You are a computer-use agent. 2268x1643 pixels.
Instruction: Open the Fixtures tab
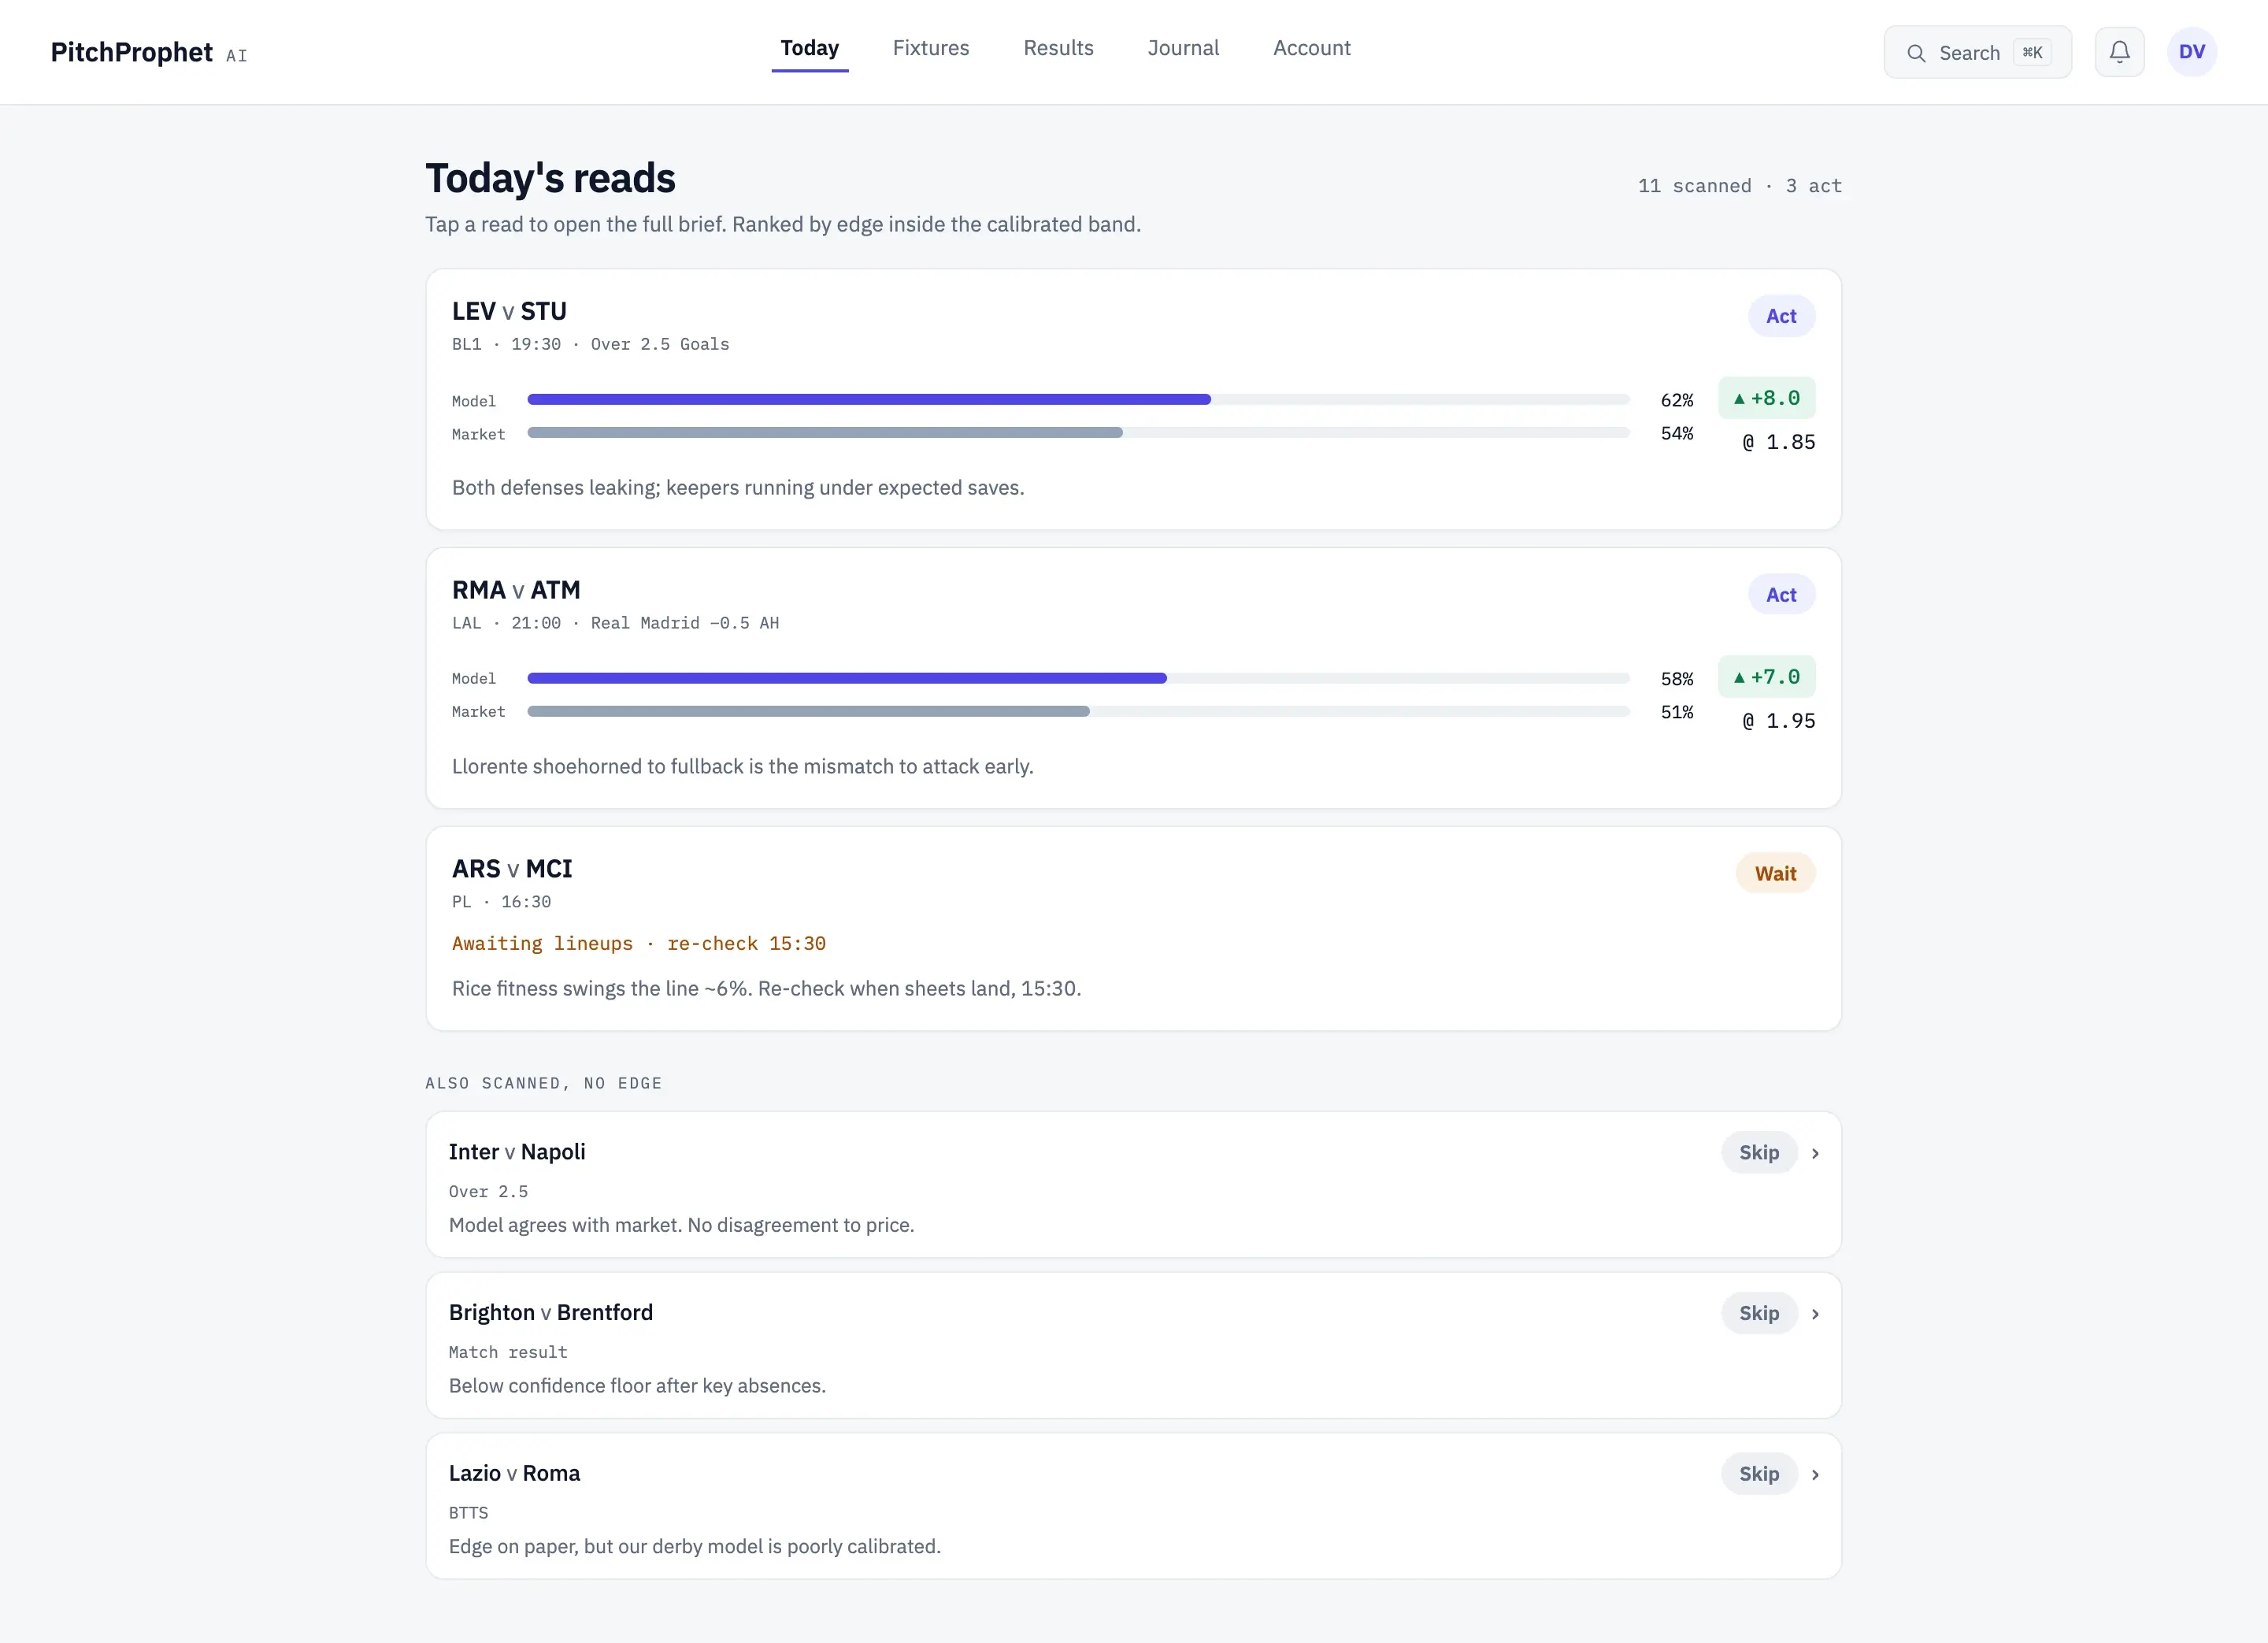tap(930, 48)
